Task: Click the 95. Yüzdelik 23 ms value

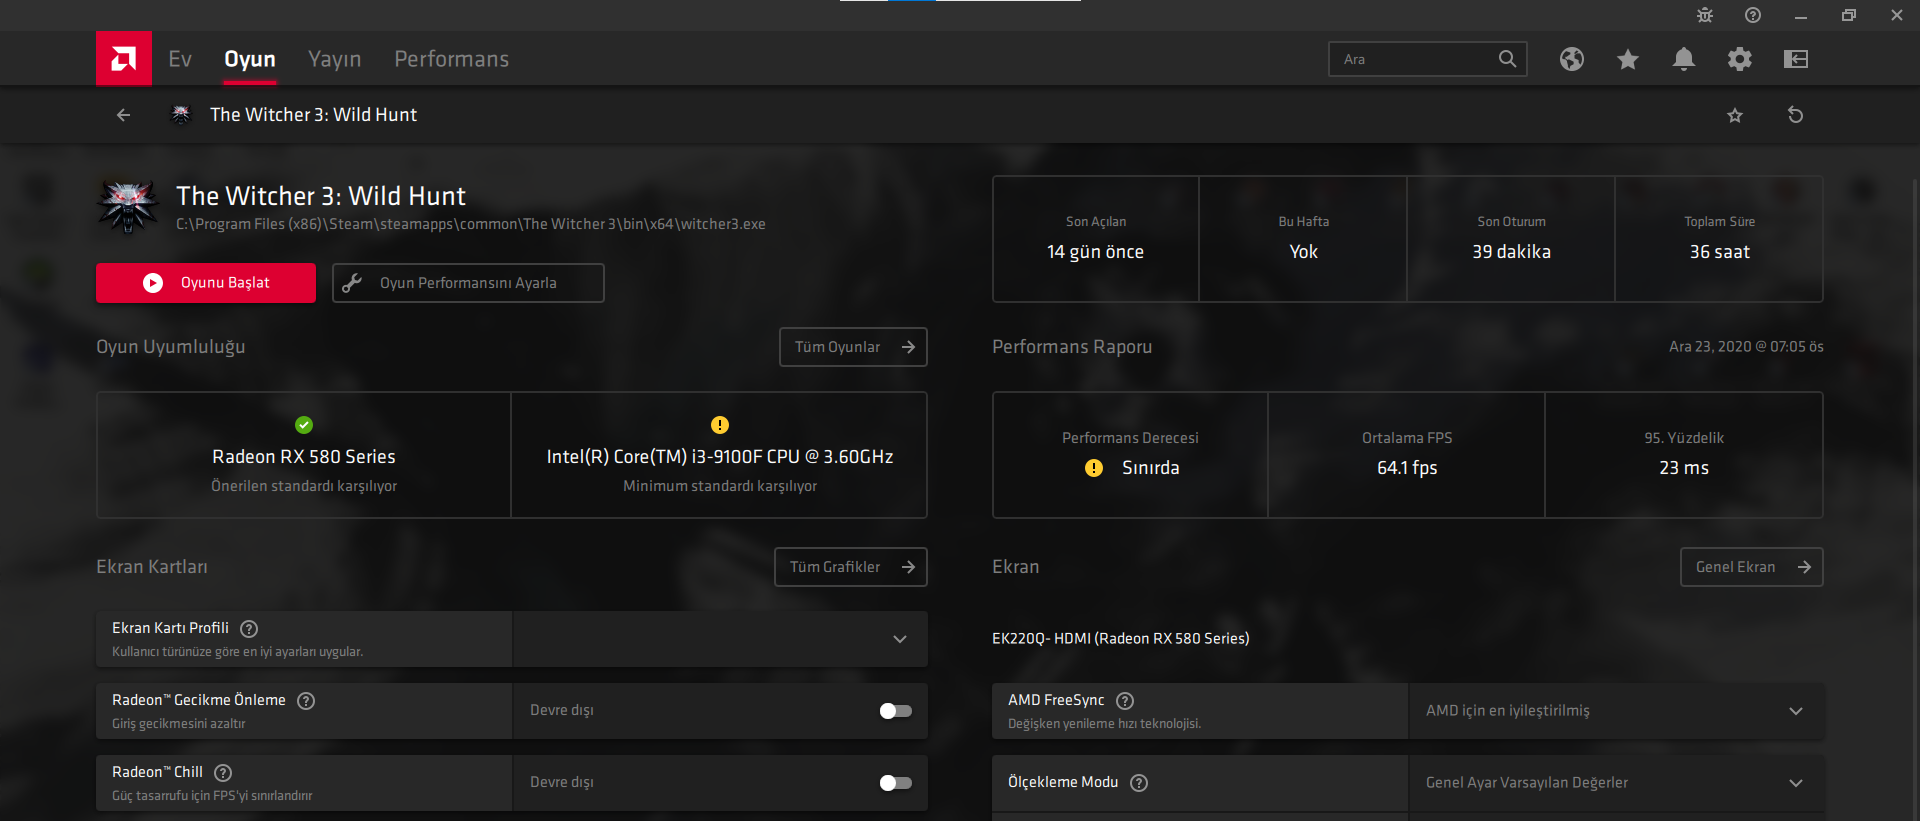Action: point(1684,468)
